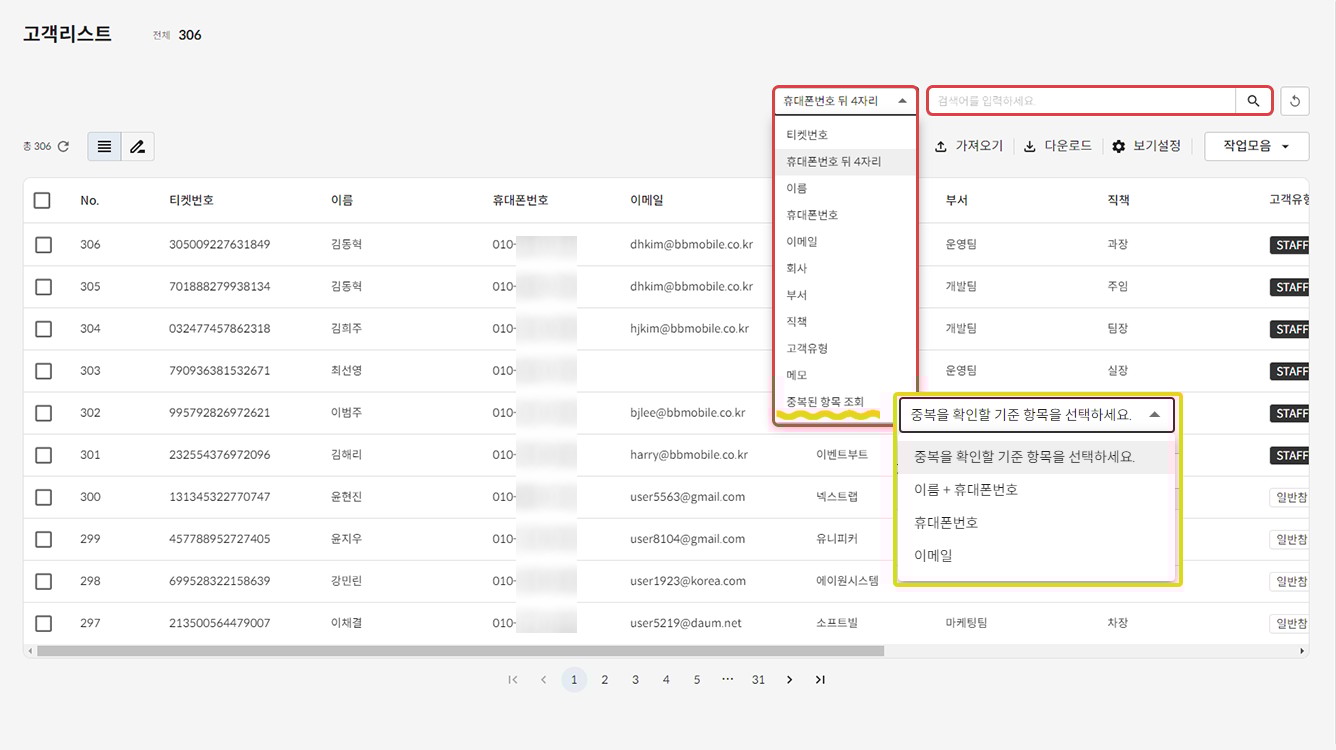1336x750 pixels.
Task: Click the reset refresh icon beside search
Action: pos(1295,101)
